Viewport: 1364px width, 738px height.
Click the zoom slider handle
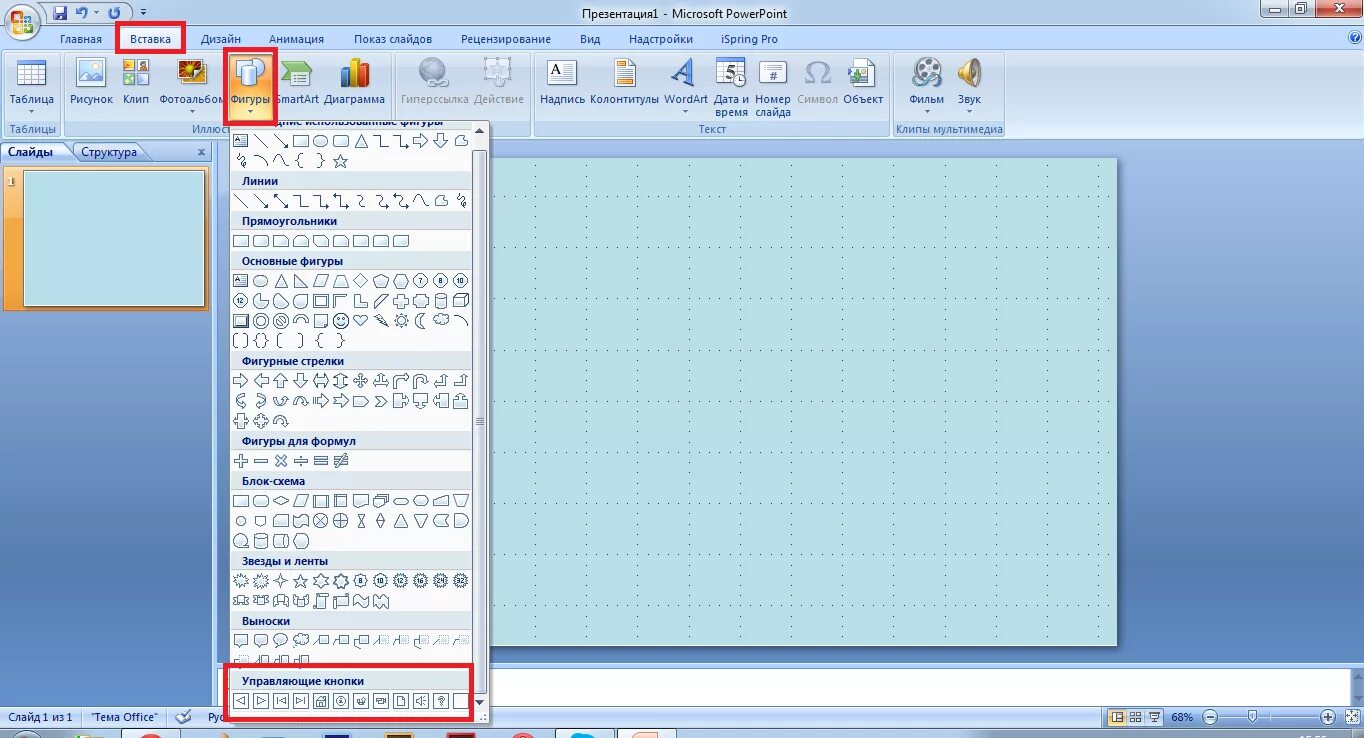point(1252,717)
